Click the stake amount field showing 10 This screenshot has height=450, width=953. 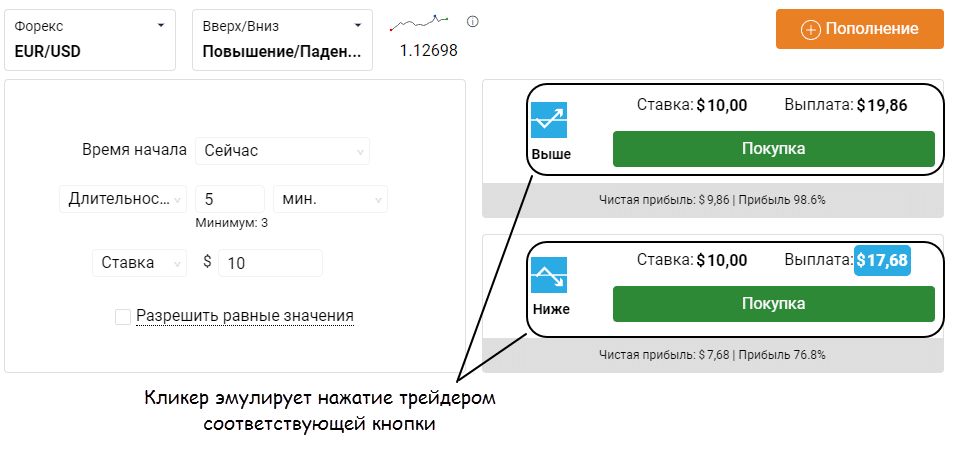pos(269,263)
